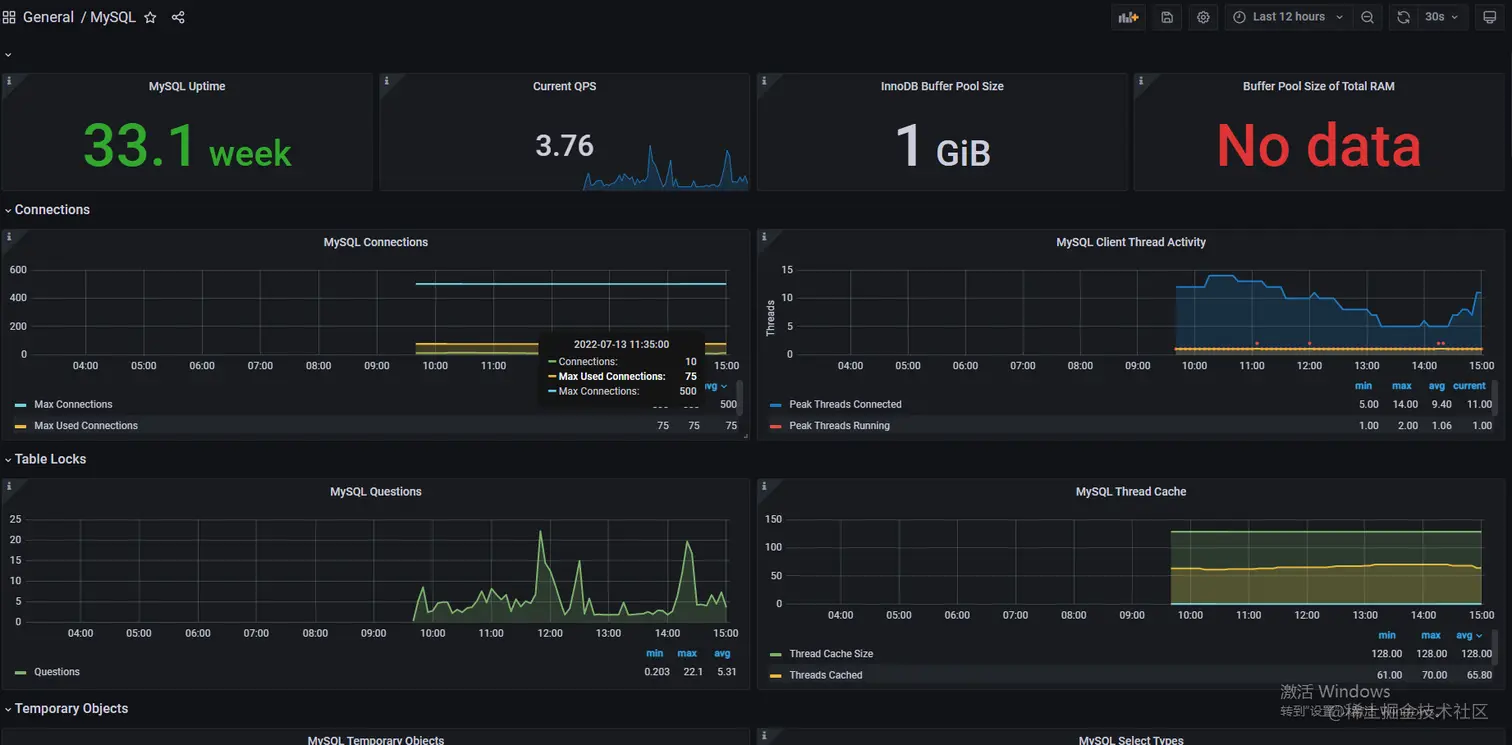Screen dimensions: 1512x745
Task: Share the dashboard via share icon
Action: click(178, 17)
